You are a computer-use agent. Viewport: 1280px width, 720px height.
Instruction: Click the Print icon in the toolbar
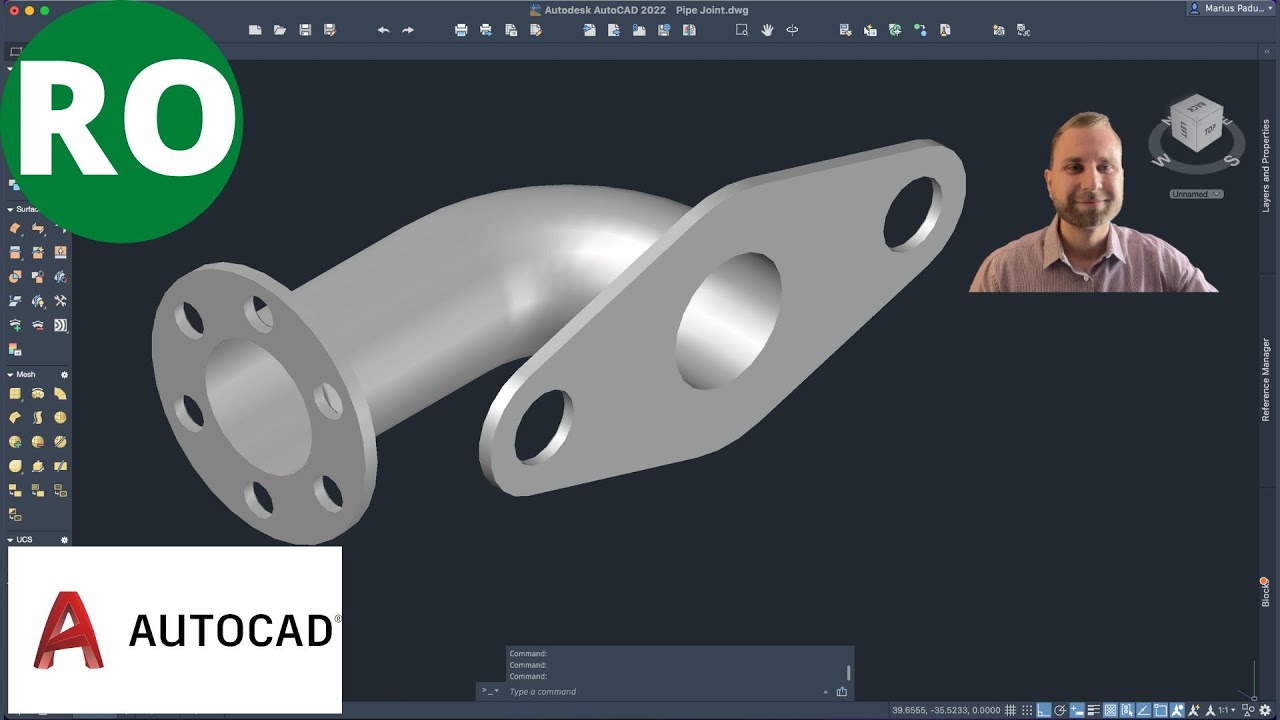coord(461,30)
